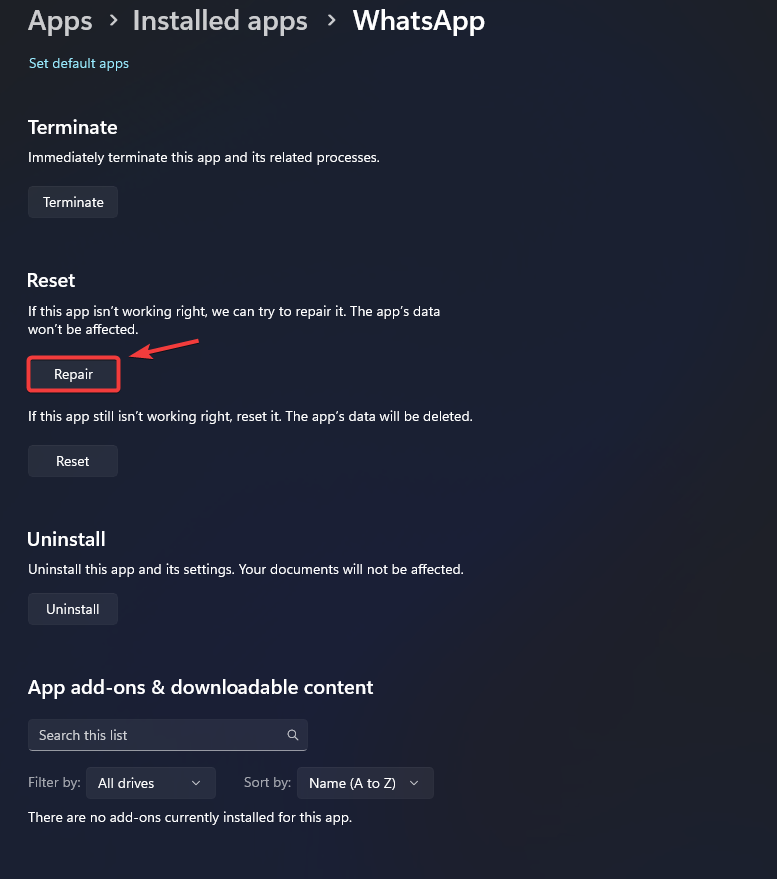Click the search magnifier icon in add-ons list
The image size is (777, 879).
292,734
